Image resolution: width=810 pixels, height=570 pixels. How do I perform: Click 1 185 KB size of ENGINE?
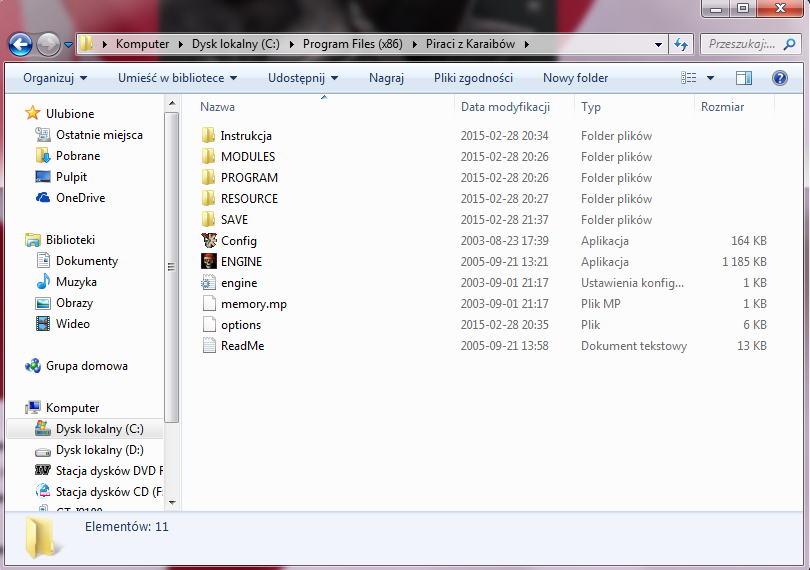click(744, 262)
